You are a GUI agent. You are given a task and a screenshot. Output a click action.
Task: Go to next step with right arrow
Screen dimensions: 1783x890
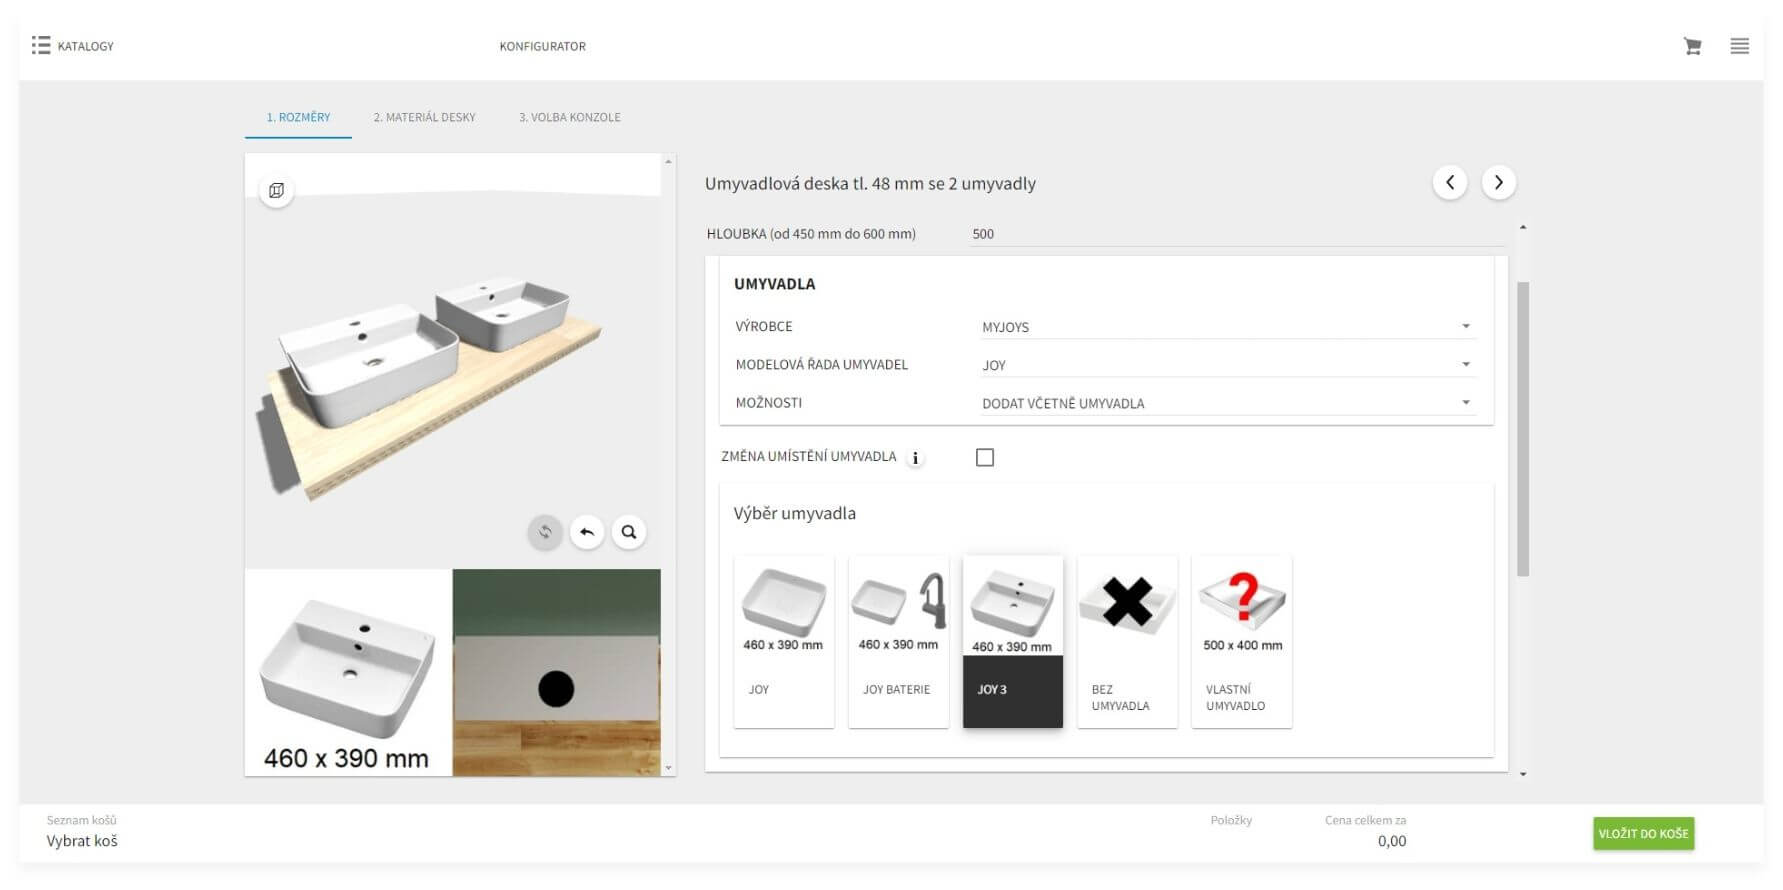[x=1498, y=182]
